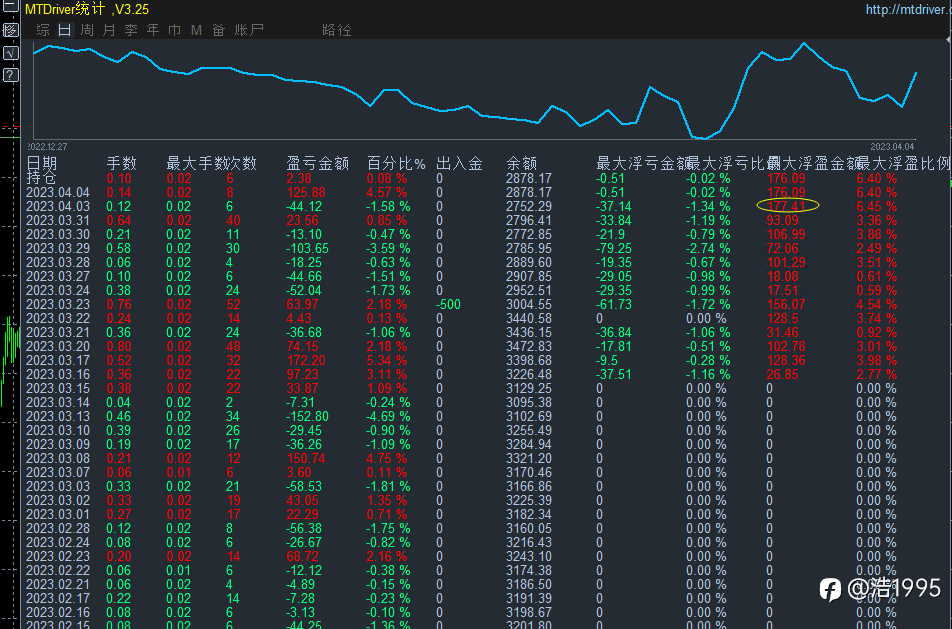Select the 2023.03.08 date row
952x629 pixels.
tap(58, 458)
